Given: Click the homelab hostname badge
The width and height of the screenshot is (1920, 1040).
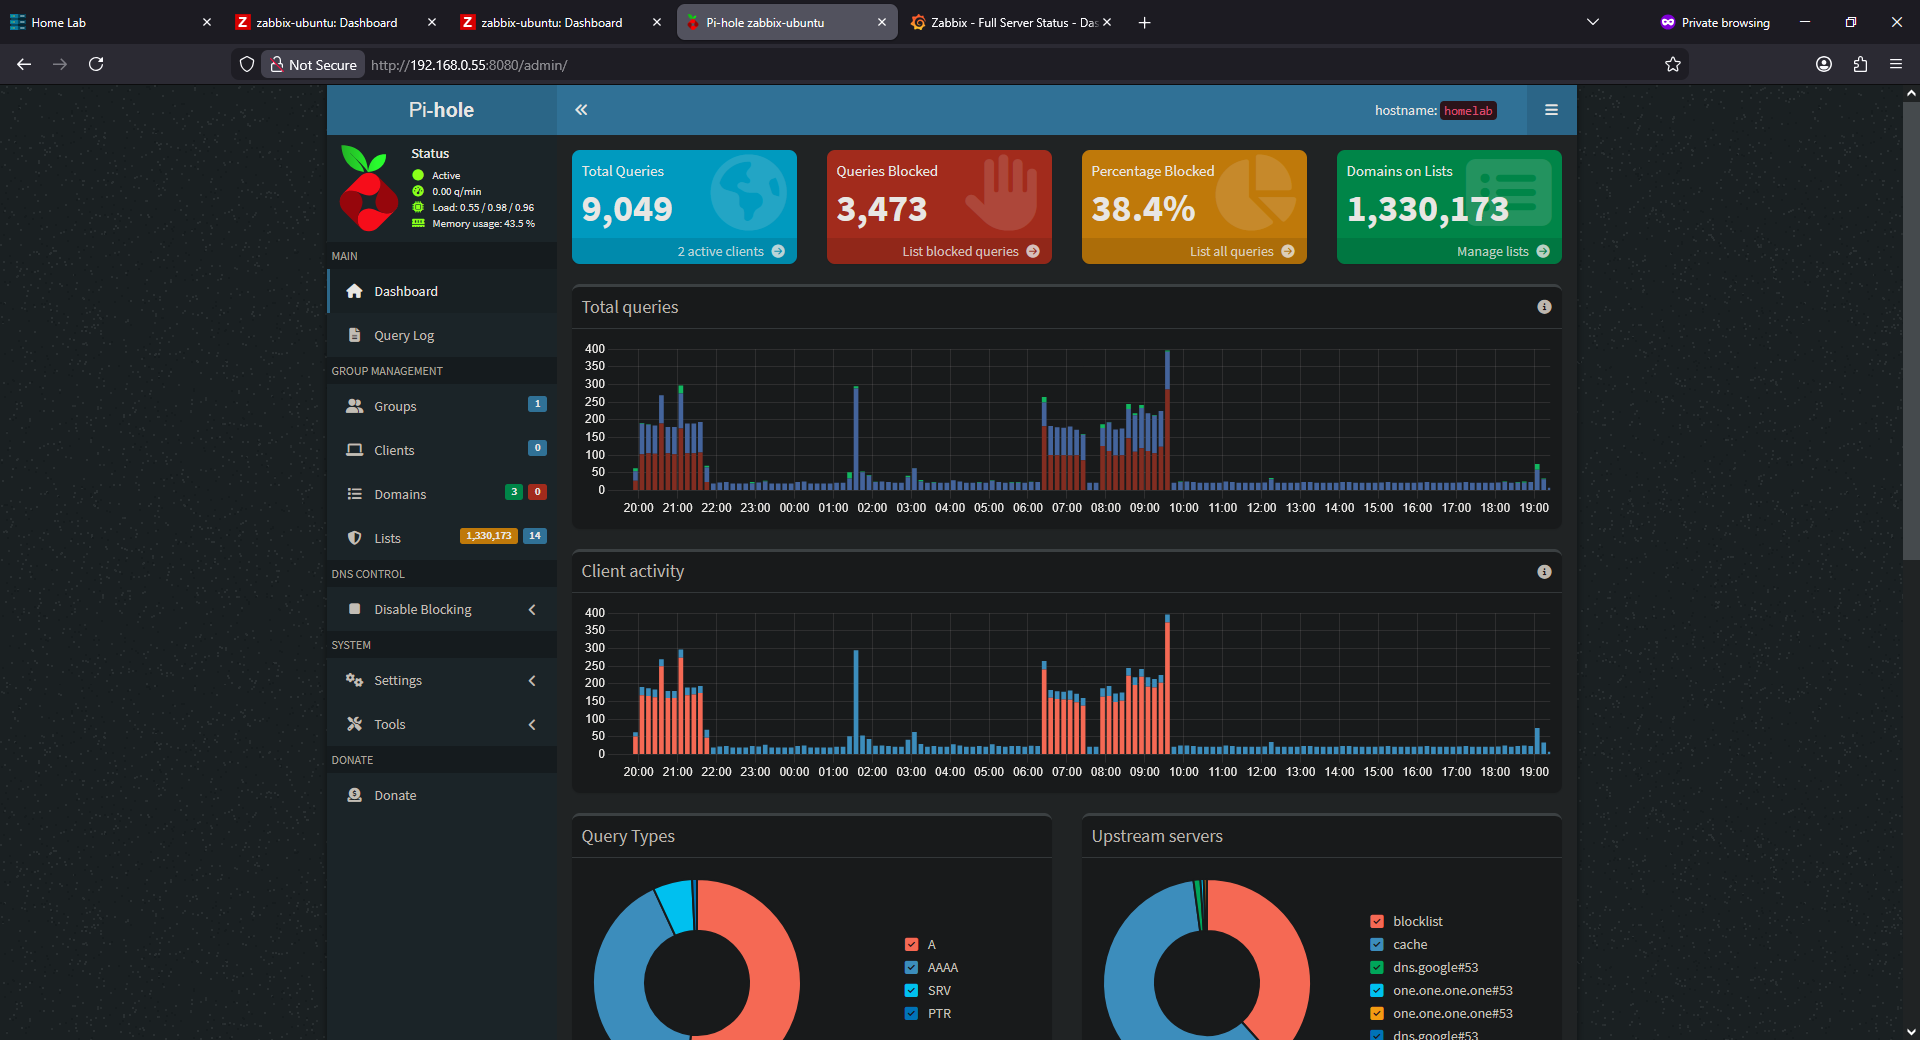Looking at the screenshot, I should (x=1468, y=111).
